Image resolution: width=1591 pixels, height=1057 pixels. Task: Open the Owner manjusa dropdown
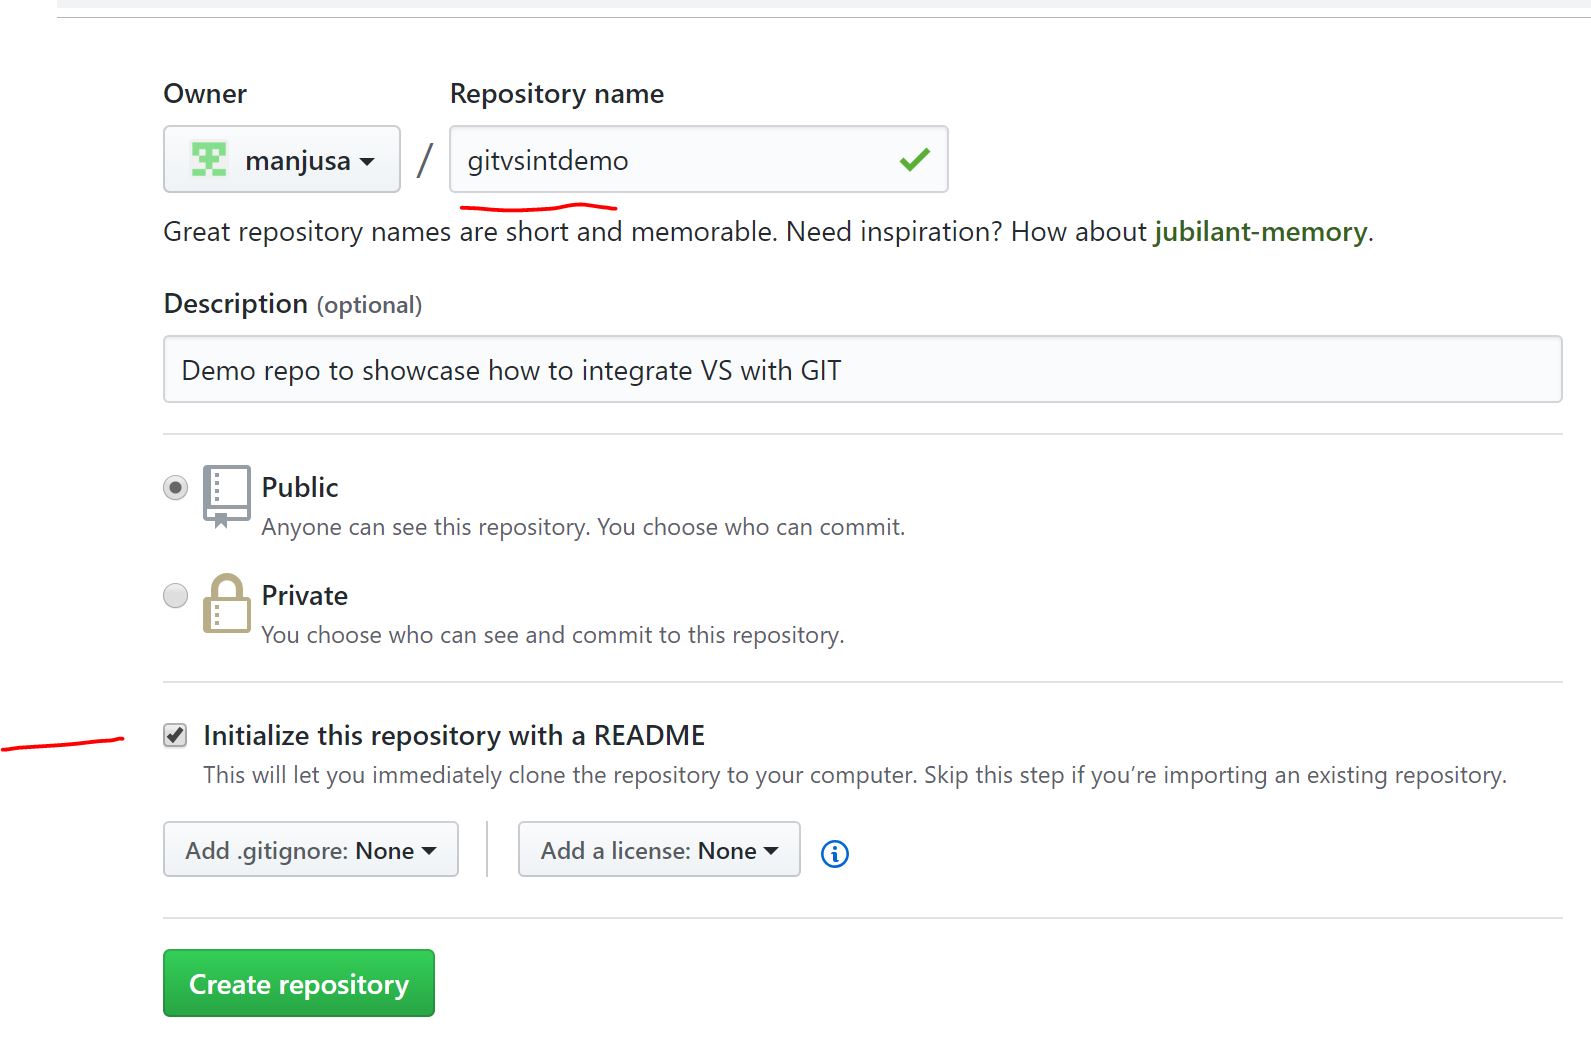282,160
